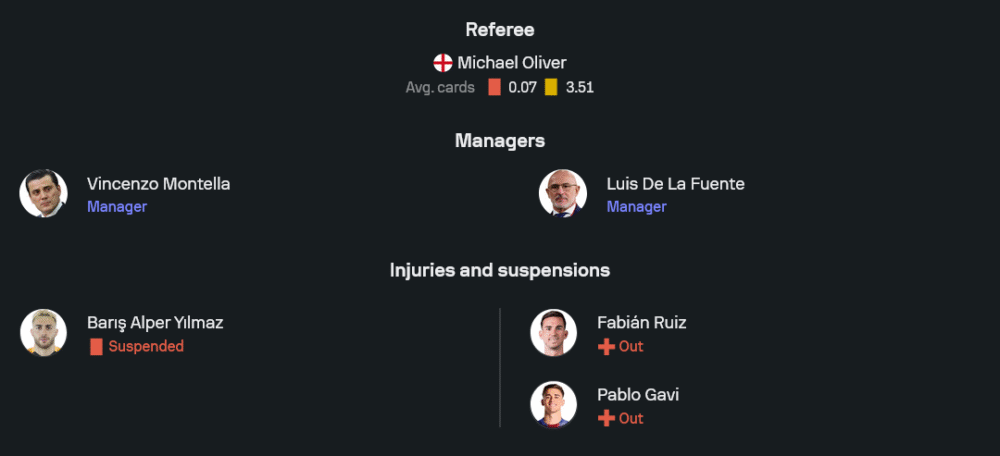Screen dimensions: 1000x456
Task: Open Luis De La Fuente's profile photo
Action: [x=563, y=194]
